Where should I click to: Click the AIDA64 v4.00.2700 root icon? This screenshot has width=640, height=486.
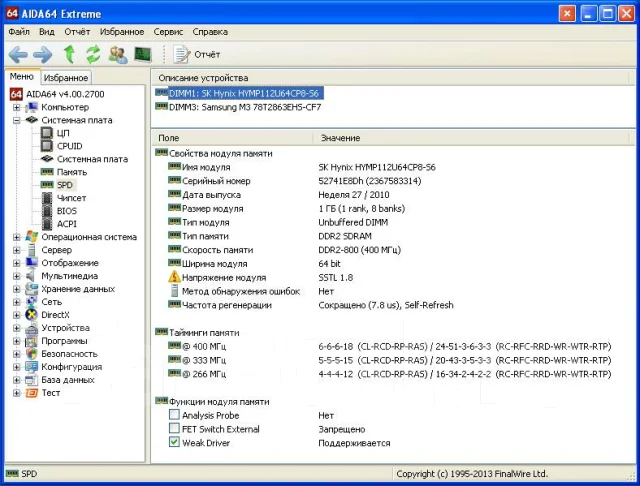point(16,94)
